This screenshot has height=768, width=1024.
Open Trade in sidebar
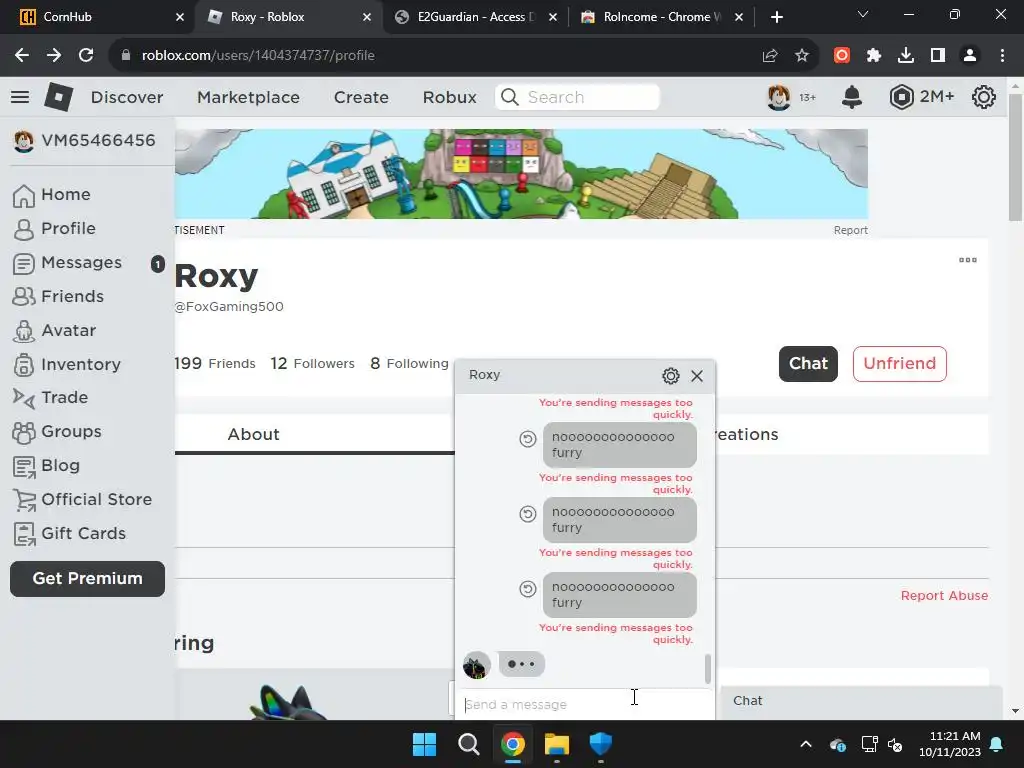pyautogui.click(x=51, y=398)
